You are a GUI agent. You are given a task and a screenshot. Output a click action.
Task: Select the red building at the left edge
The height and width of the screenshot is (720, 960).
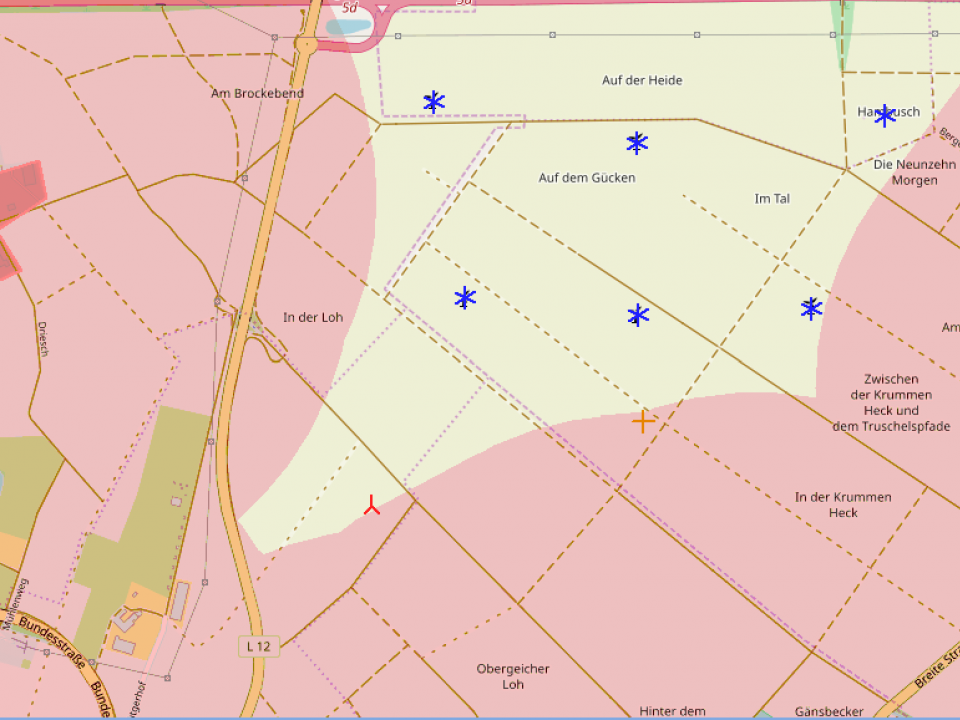click(x=22, y=188)
